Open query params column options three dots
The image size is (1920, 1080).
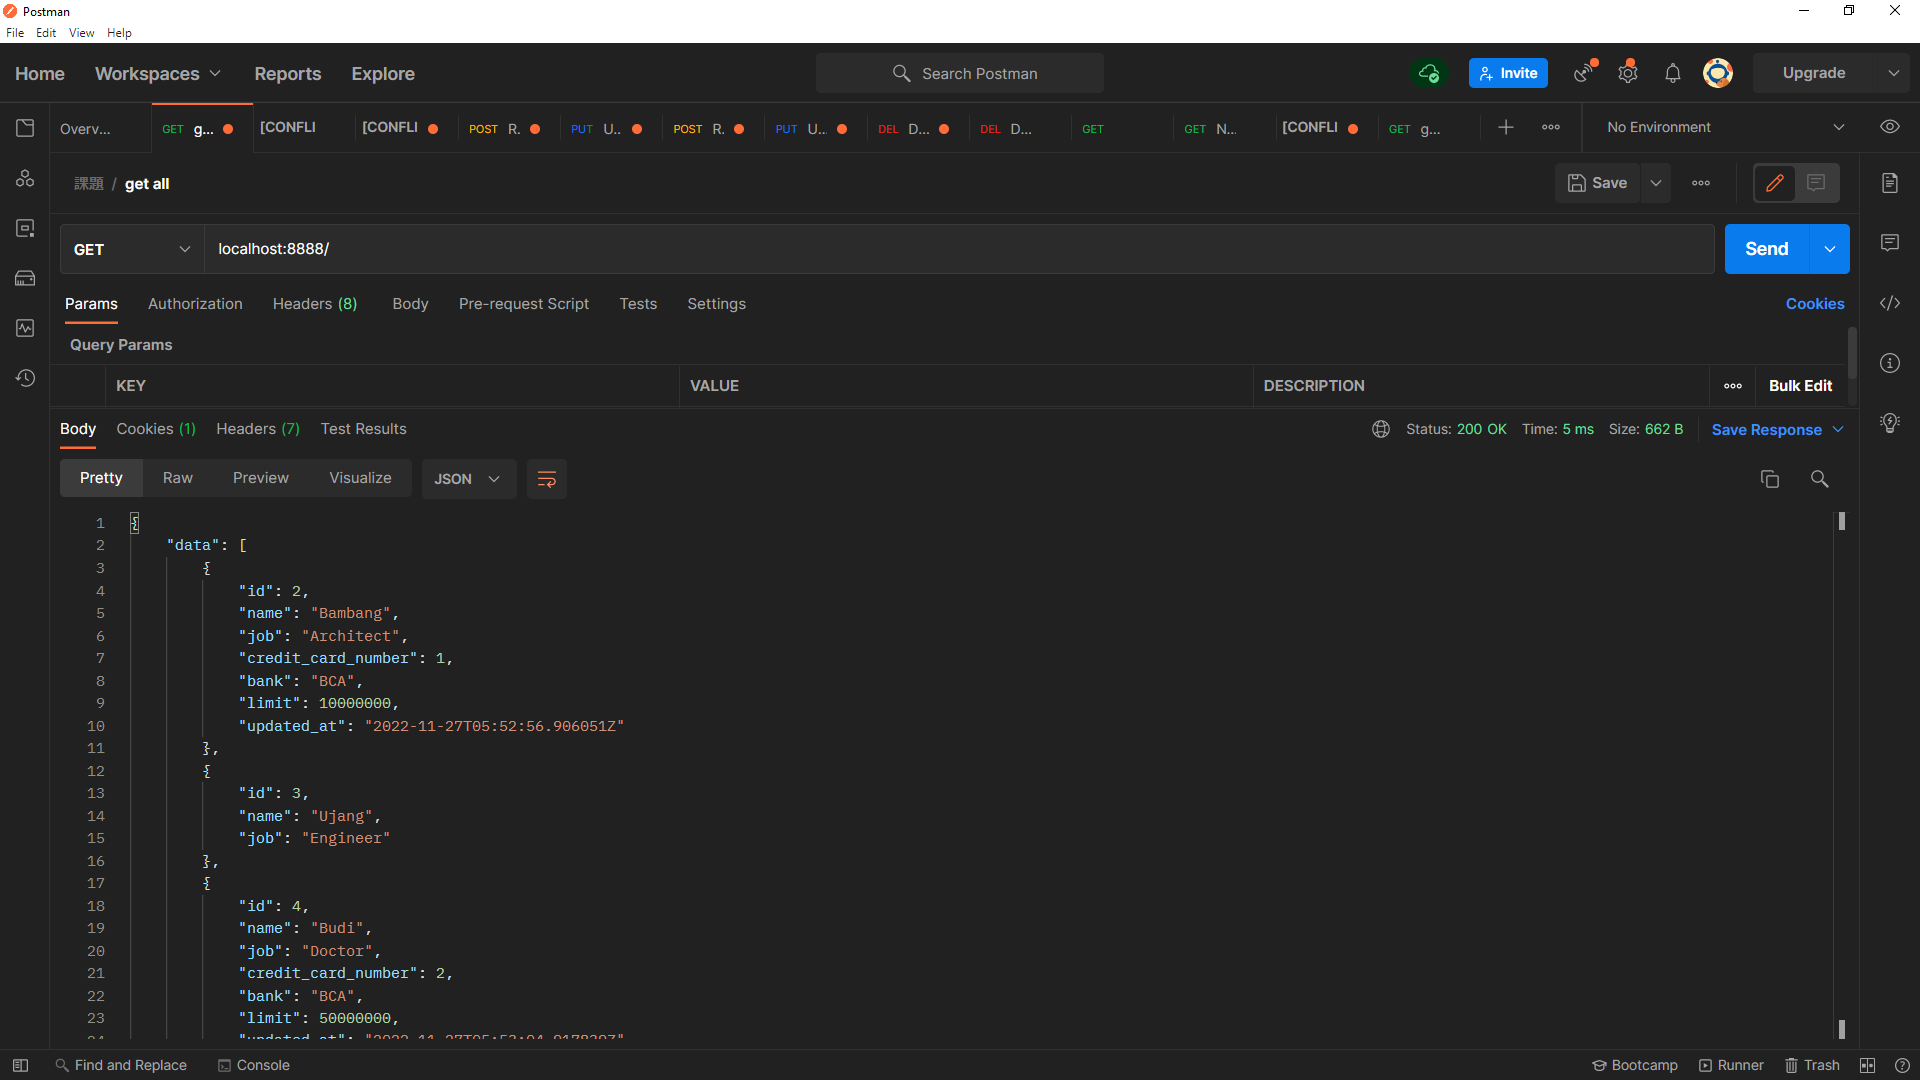pyautogui.click(x=1733, y=386)
